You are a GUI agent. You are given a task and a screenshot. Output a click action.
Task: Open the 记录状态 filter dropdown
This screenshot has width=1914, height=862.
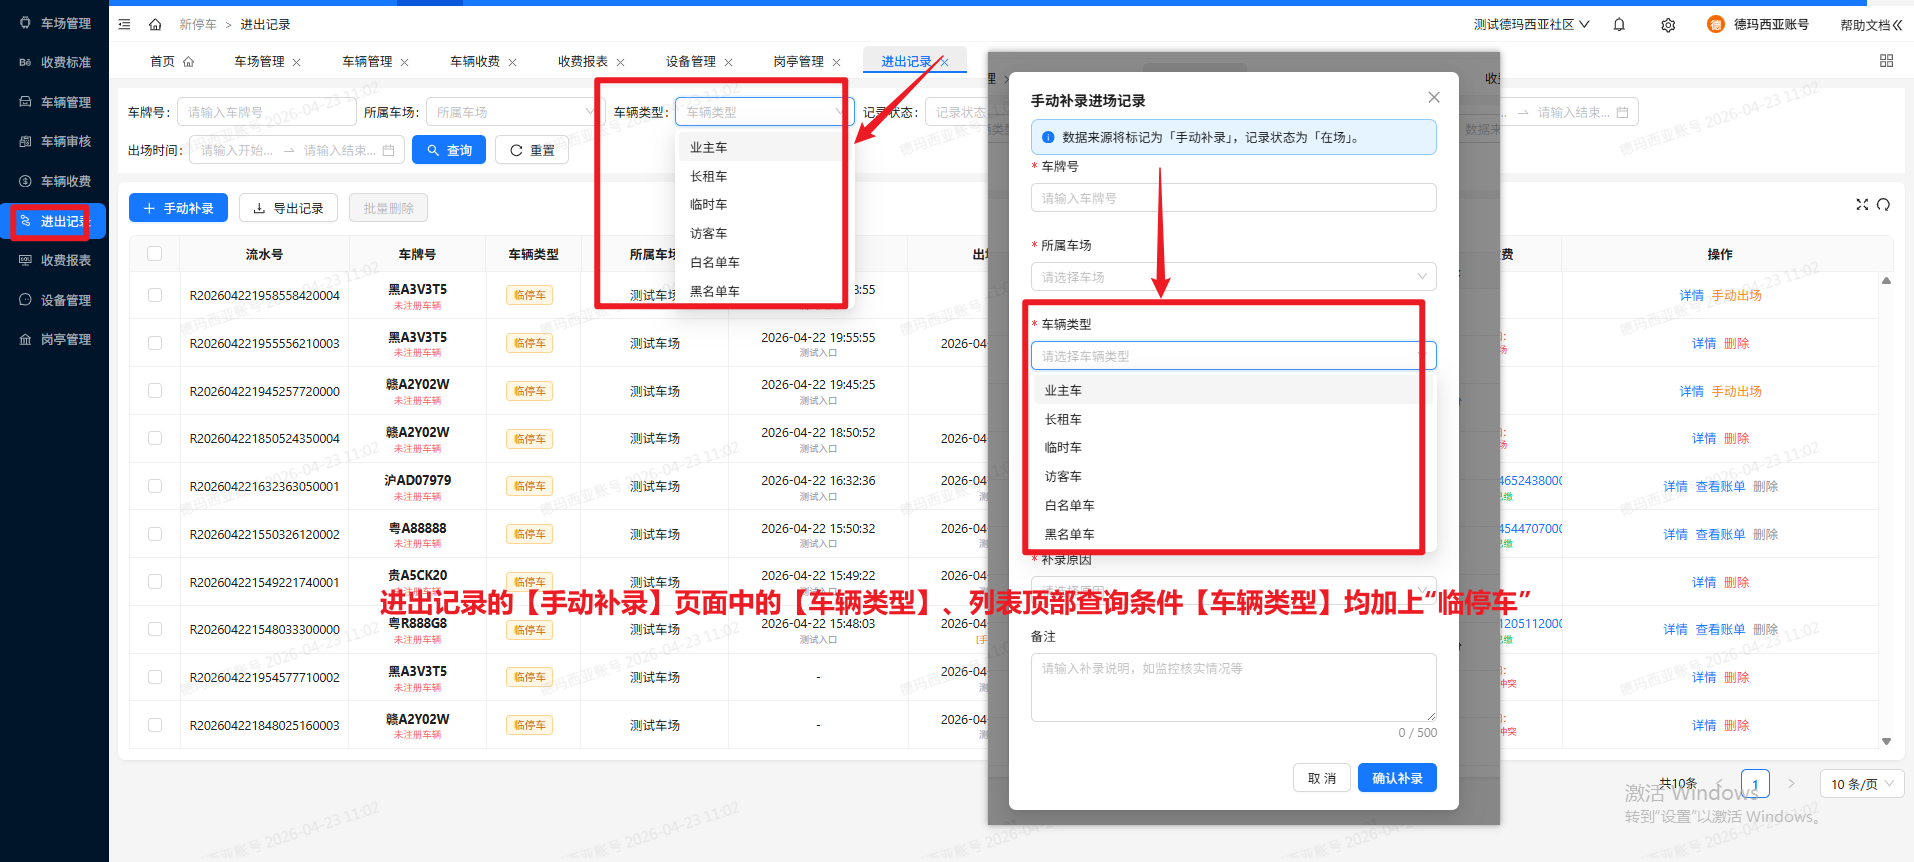pyautogui.click(x=958, y=112)
